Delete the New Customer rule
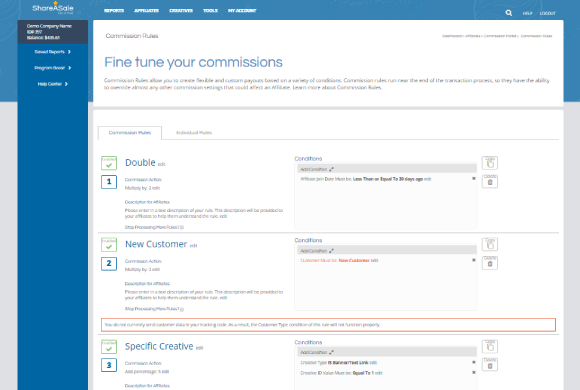This screenshot has width=580, height=390. click(490, 263)
